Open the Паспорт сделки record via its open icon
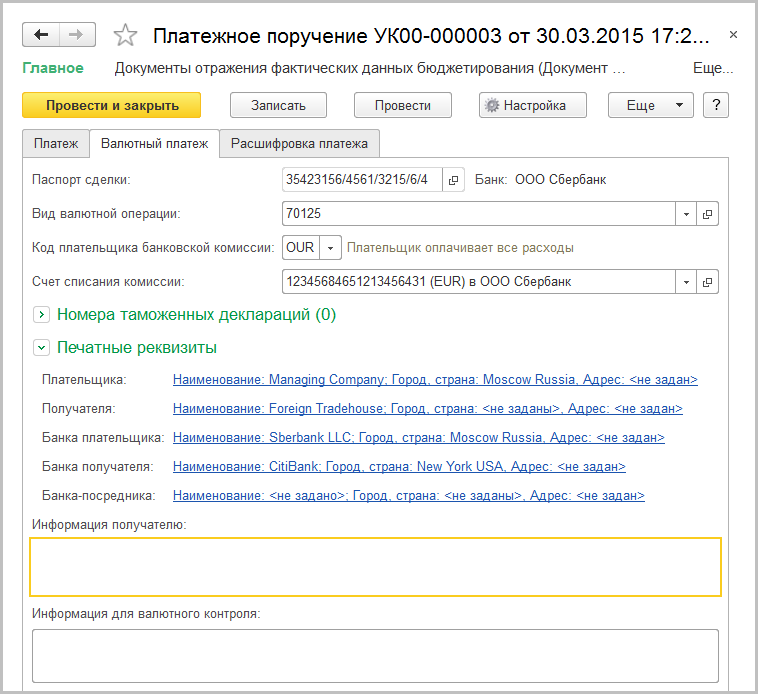Screen dimensions: 758x694 click(x=453, y=180)
